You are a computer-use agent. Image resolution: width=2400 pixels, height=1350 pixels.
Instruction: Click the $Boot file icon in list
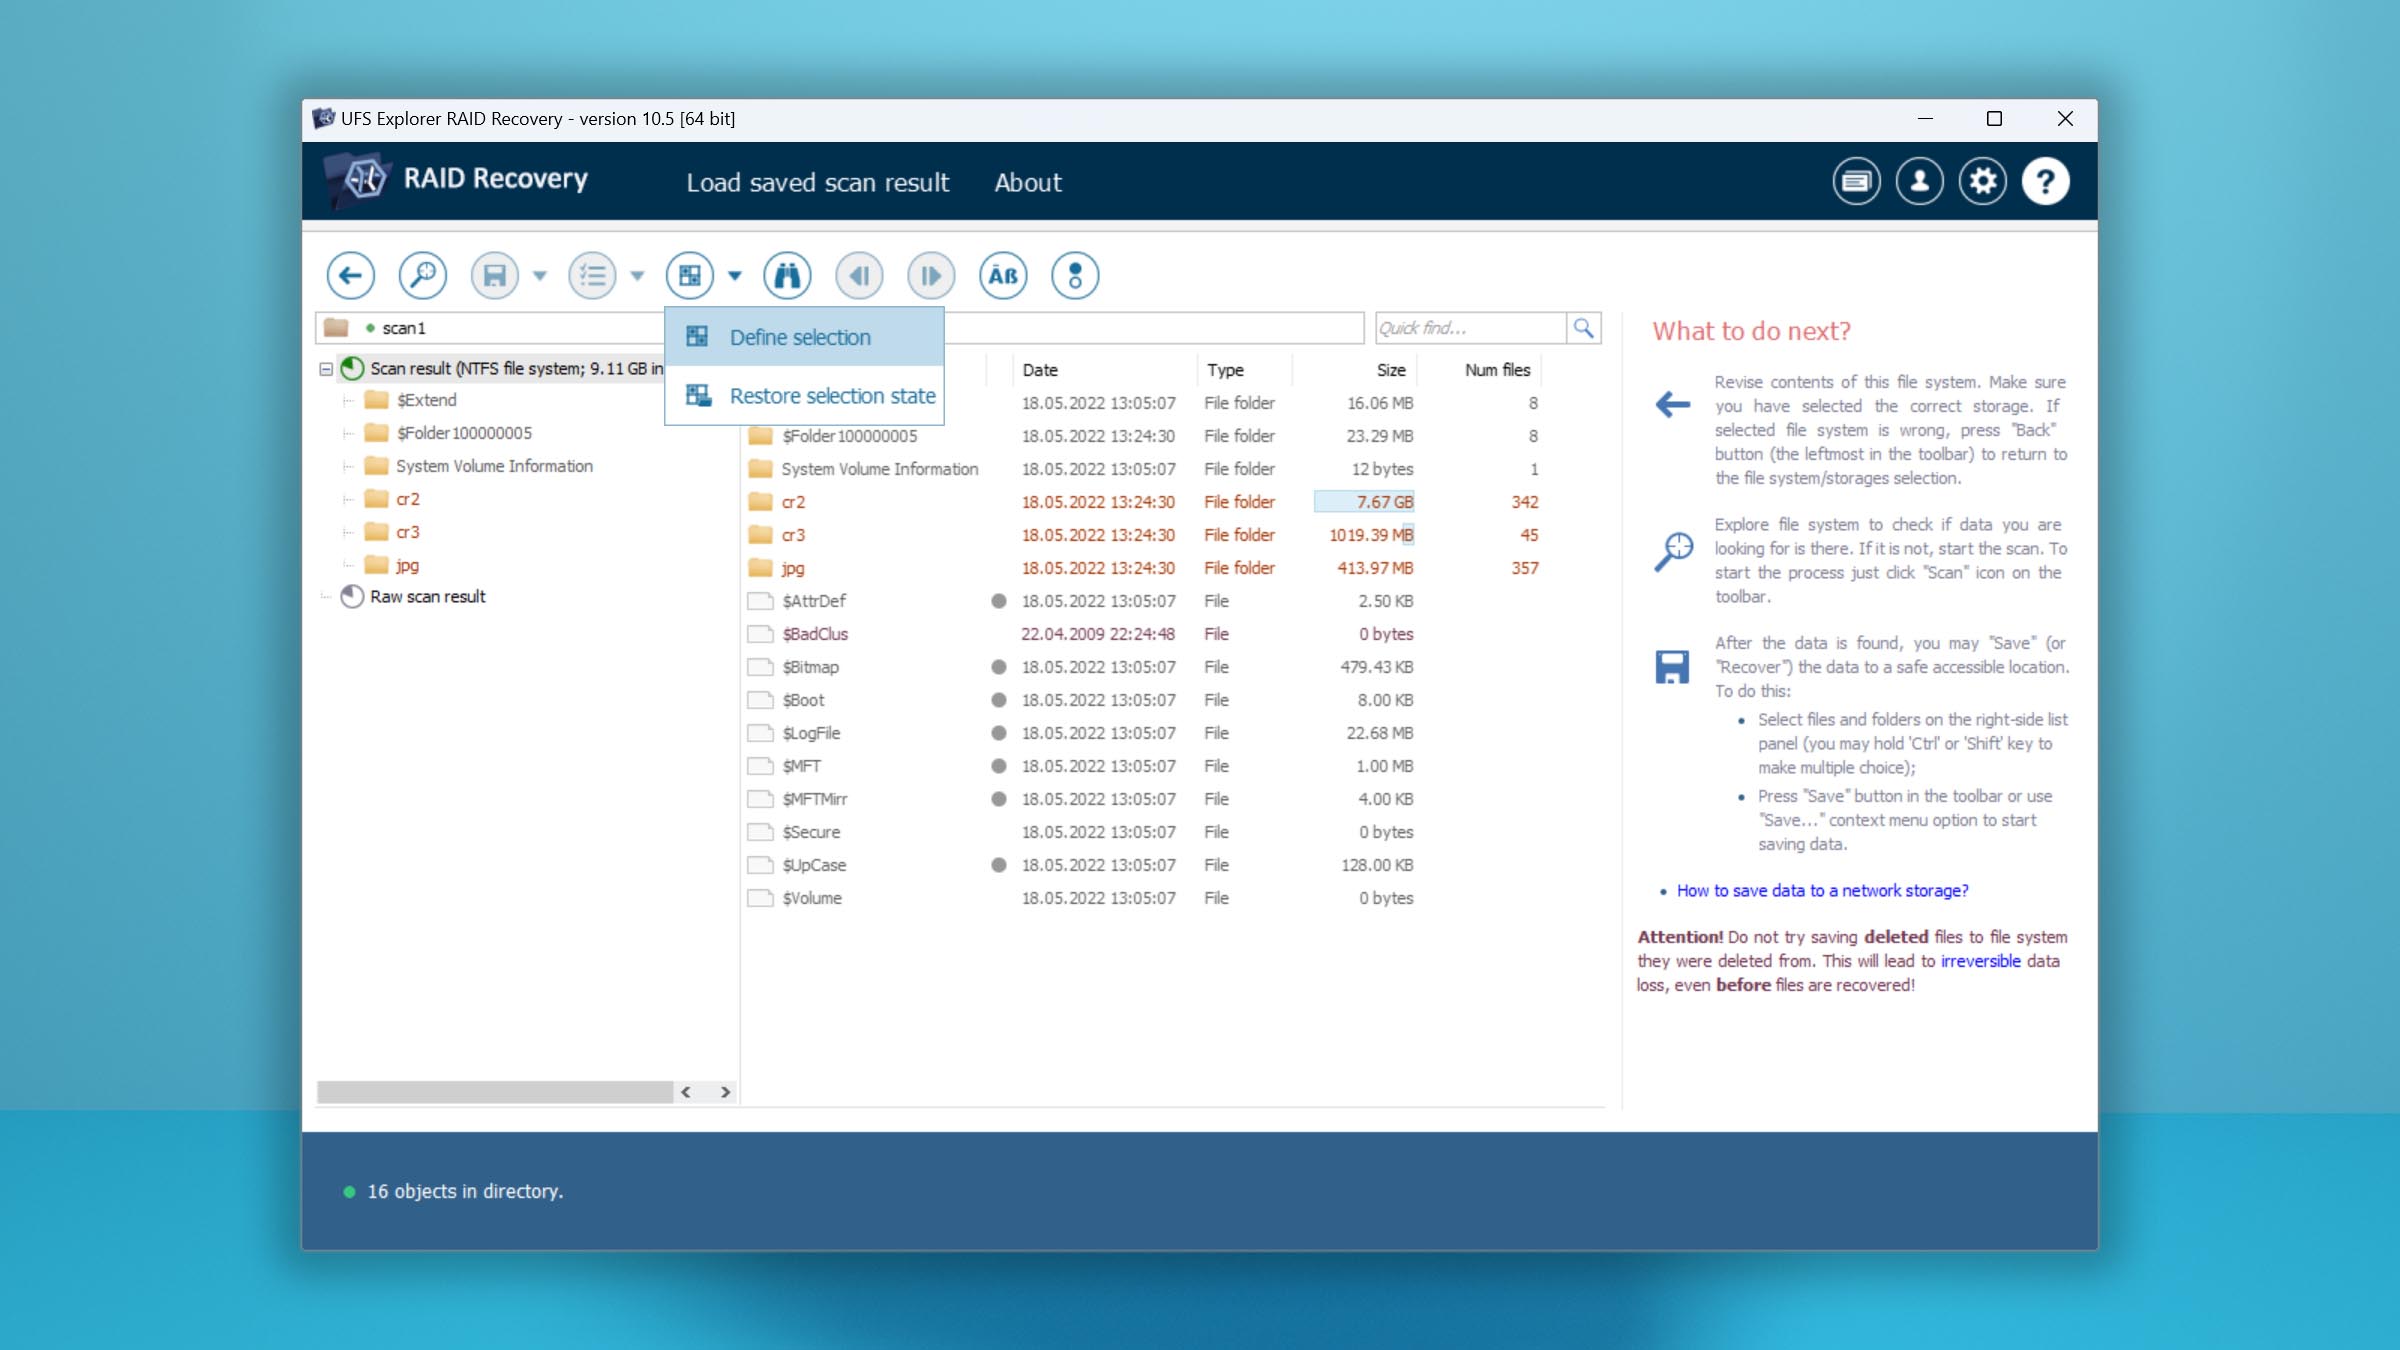point(761,700)
